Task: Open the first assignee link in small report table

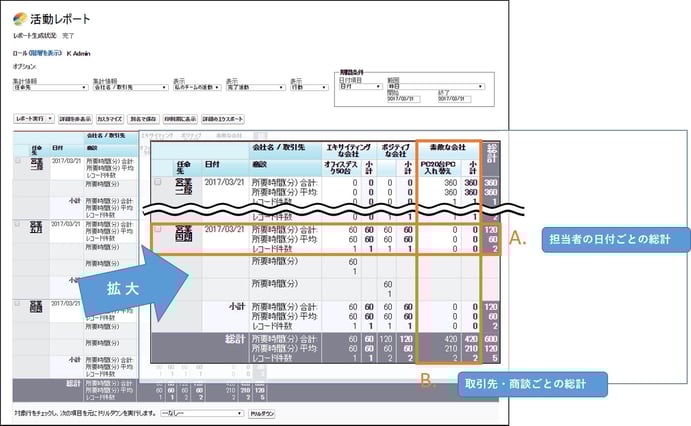Action: coord(37,163)
